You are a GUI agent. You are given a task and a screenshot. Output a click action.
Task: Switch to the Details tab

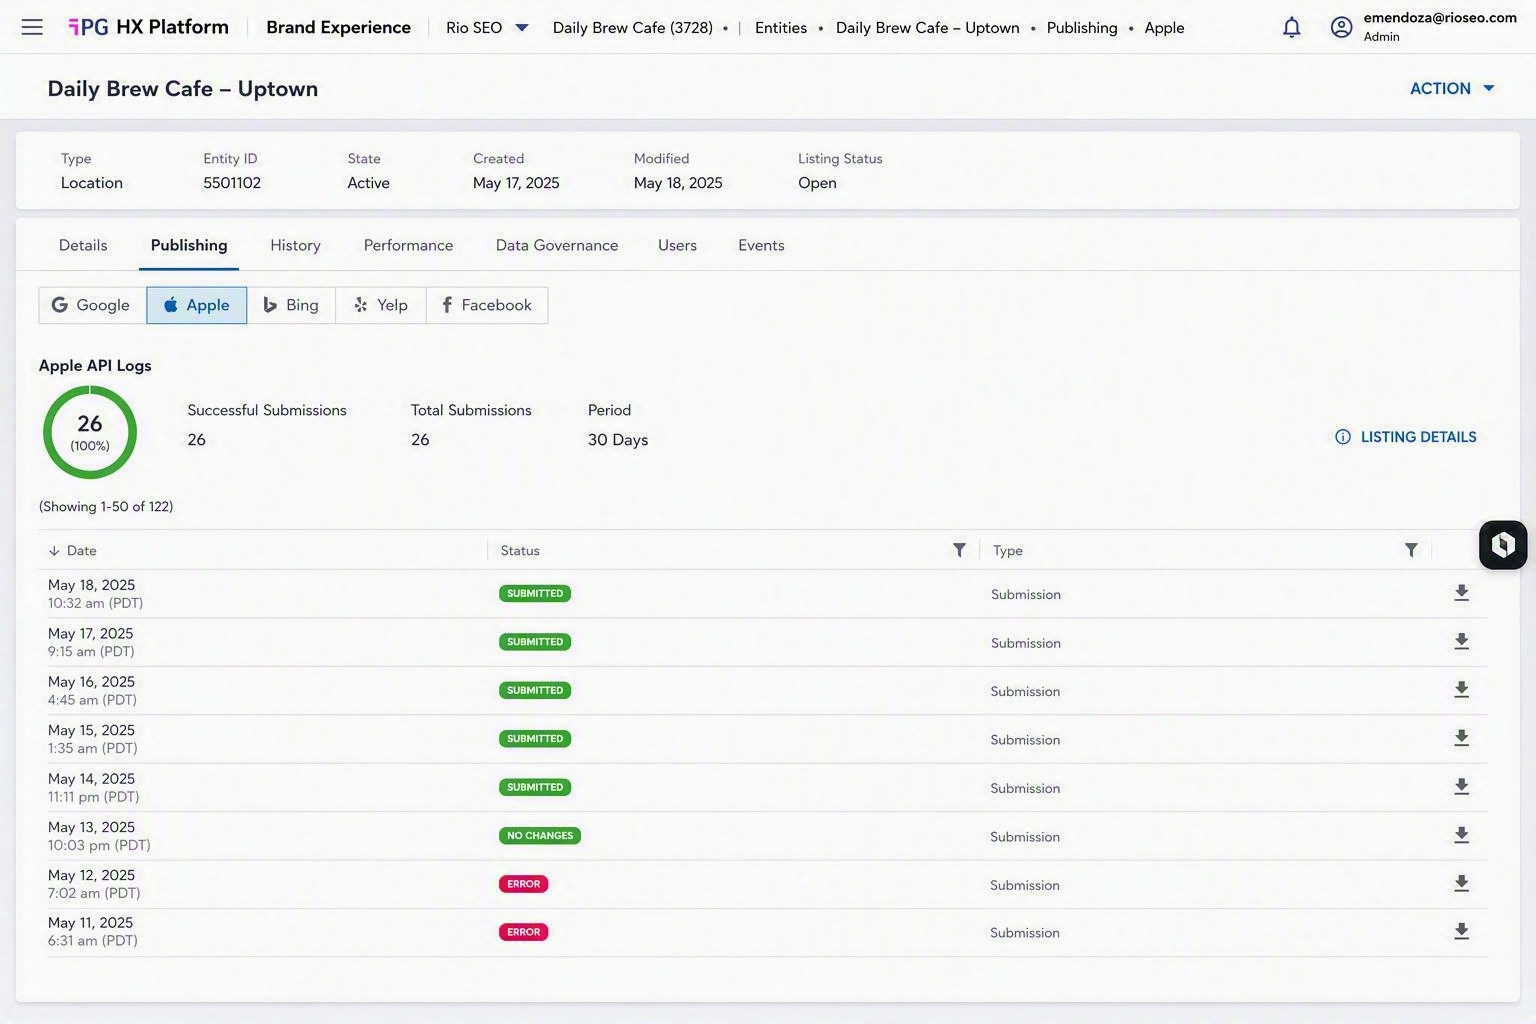coord(83,245)
